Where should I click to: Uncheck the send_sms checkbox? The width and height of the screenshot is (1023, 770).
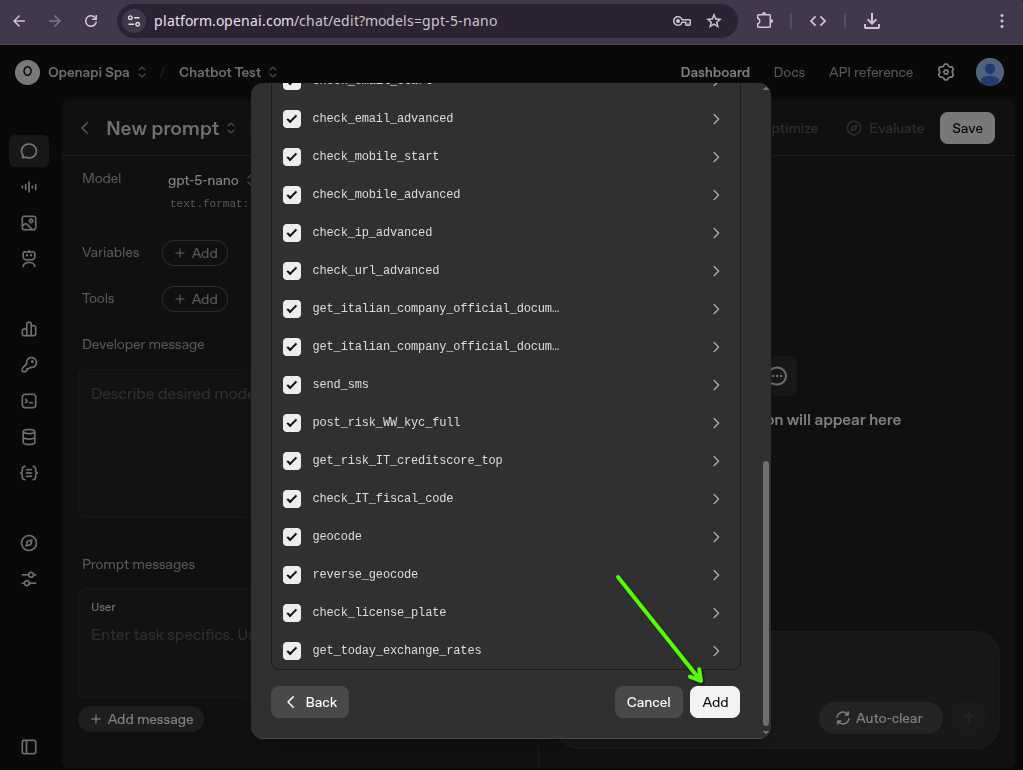click(292, 385)
